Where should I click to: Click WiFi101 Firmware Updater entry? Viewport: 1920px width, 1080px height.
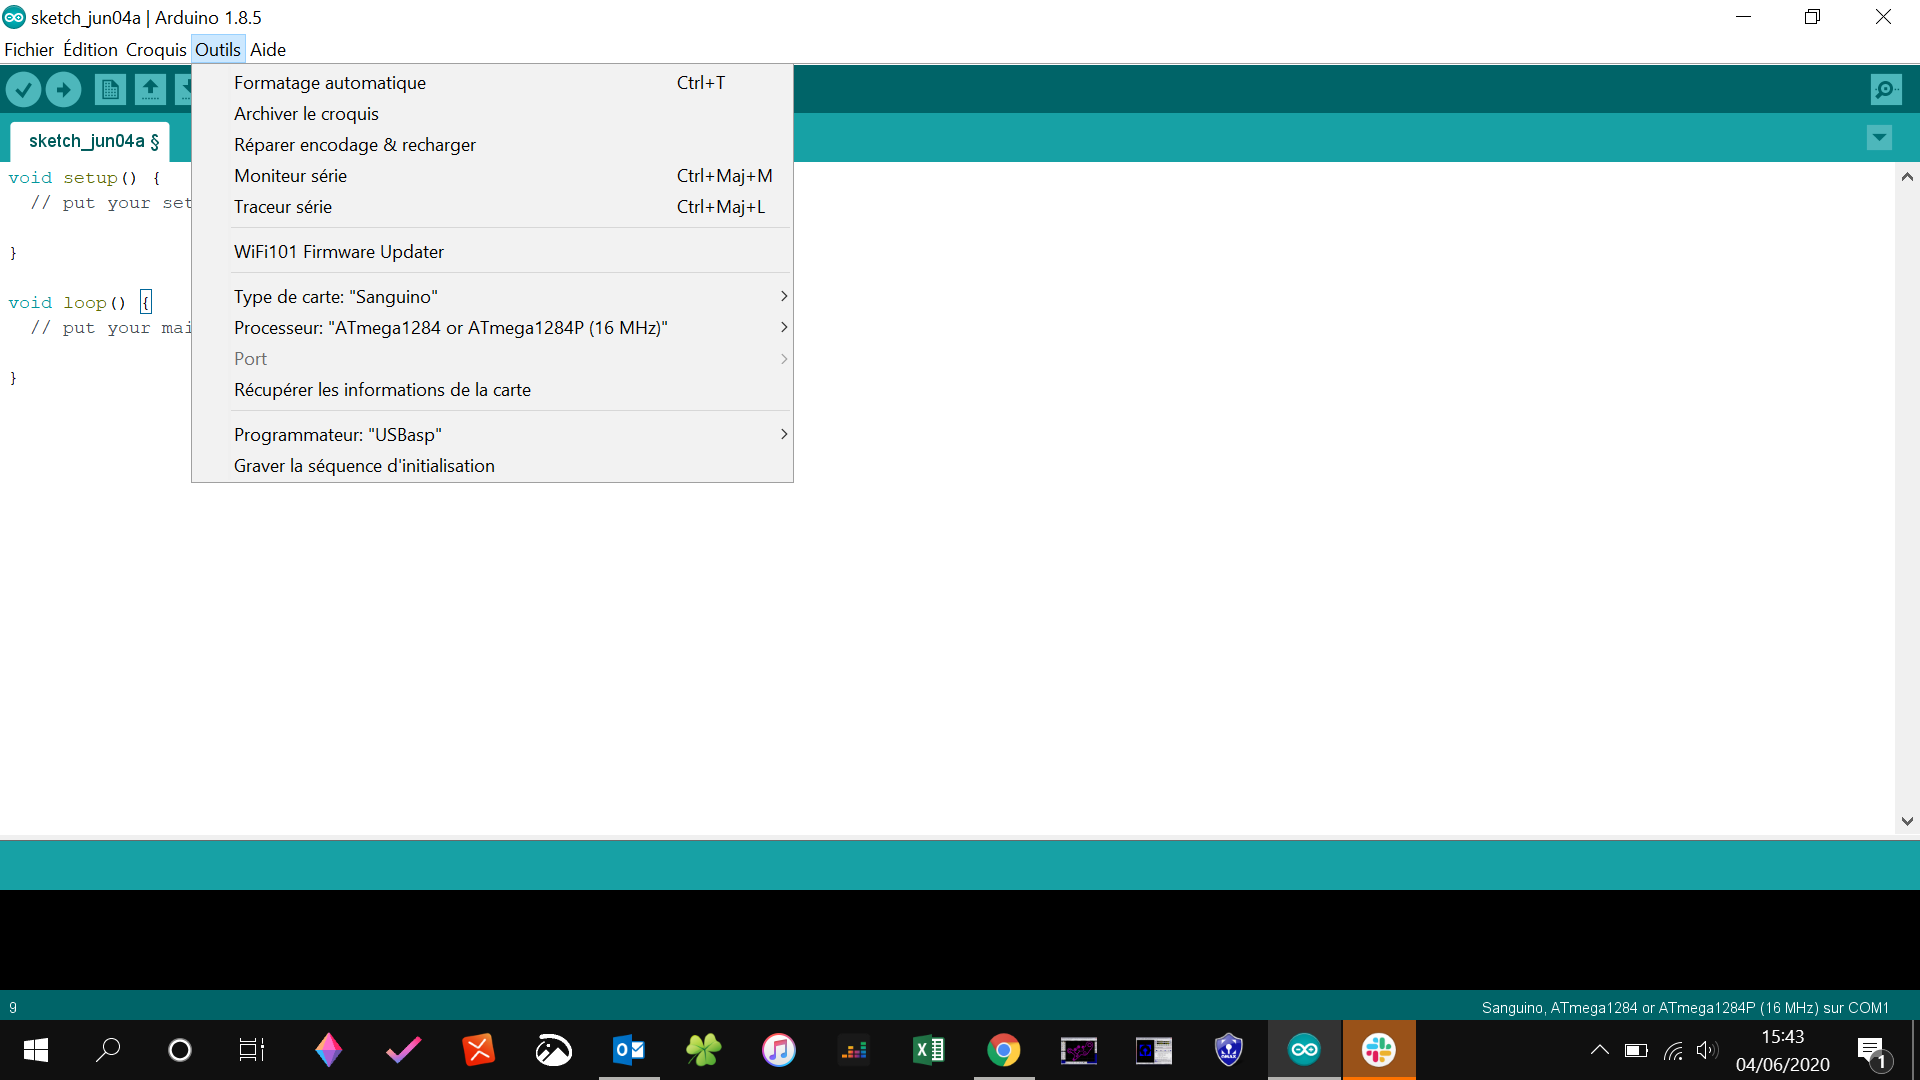339,252
